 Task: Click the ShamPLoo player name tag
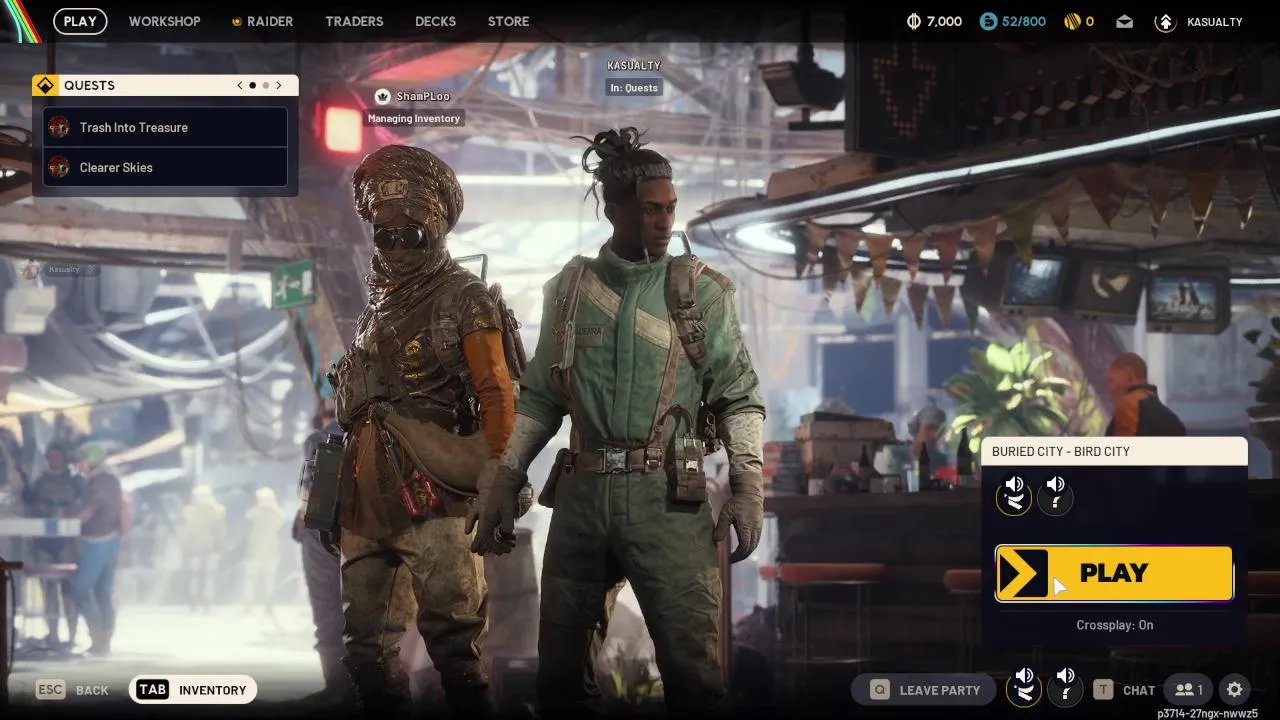[422, 96]
